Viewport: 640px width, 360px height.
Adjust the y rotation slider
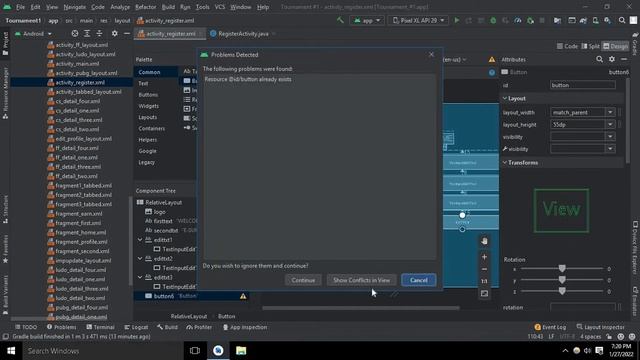(562, 280)
